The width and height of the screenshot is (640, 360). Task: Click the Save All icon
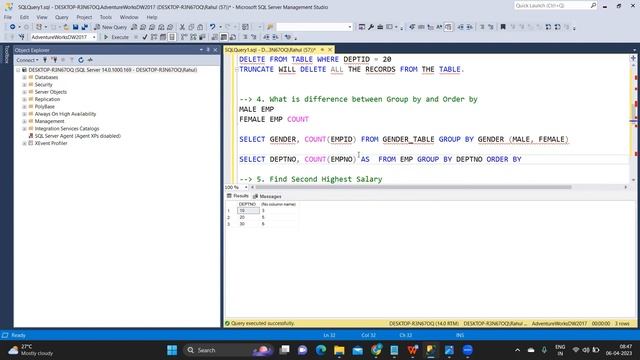[84, 27]
